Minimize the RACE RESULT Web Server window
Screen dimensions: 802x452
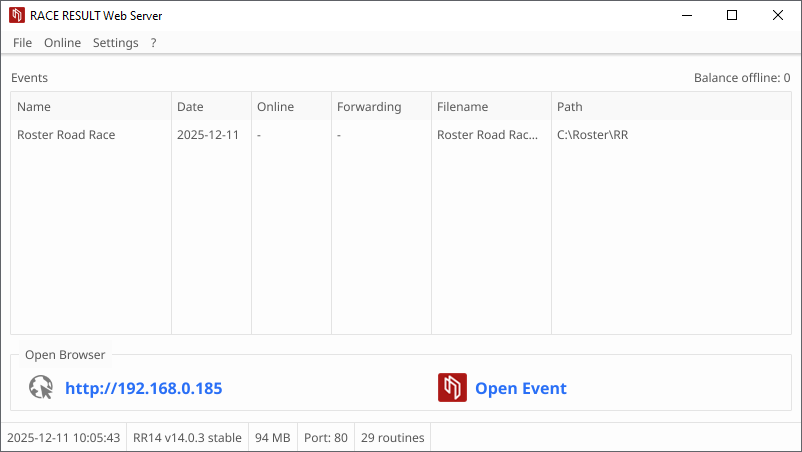(687, 15)
